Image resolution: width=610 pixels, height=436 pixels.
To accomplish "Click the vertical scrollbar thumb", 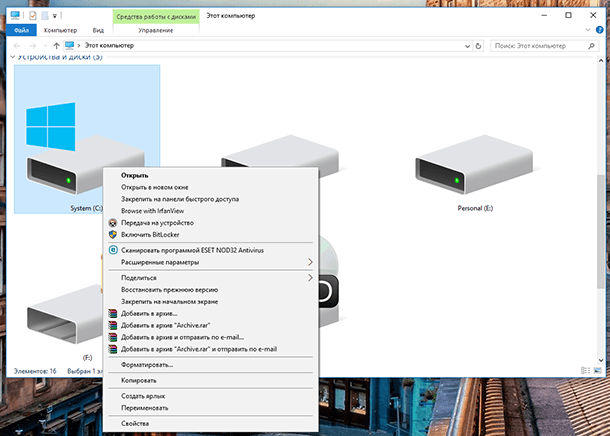I will coord(601,231).
